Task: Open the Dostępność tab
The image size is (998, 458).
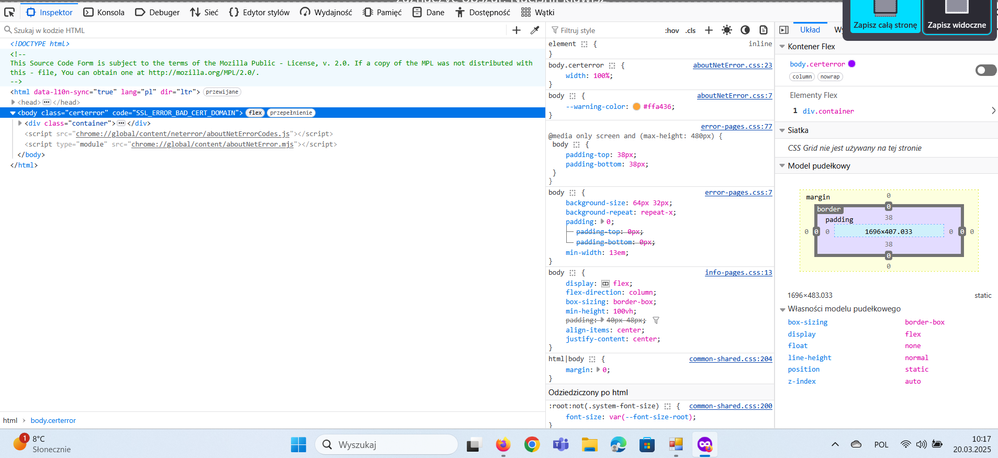Action: [482, 12]
